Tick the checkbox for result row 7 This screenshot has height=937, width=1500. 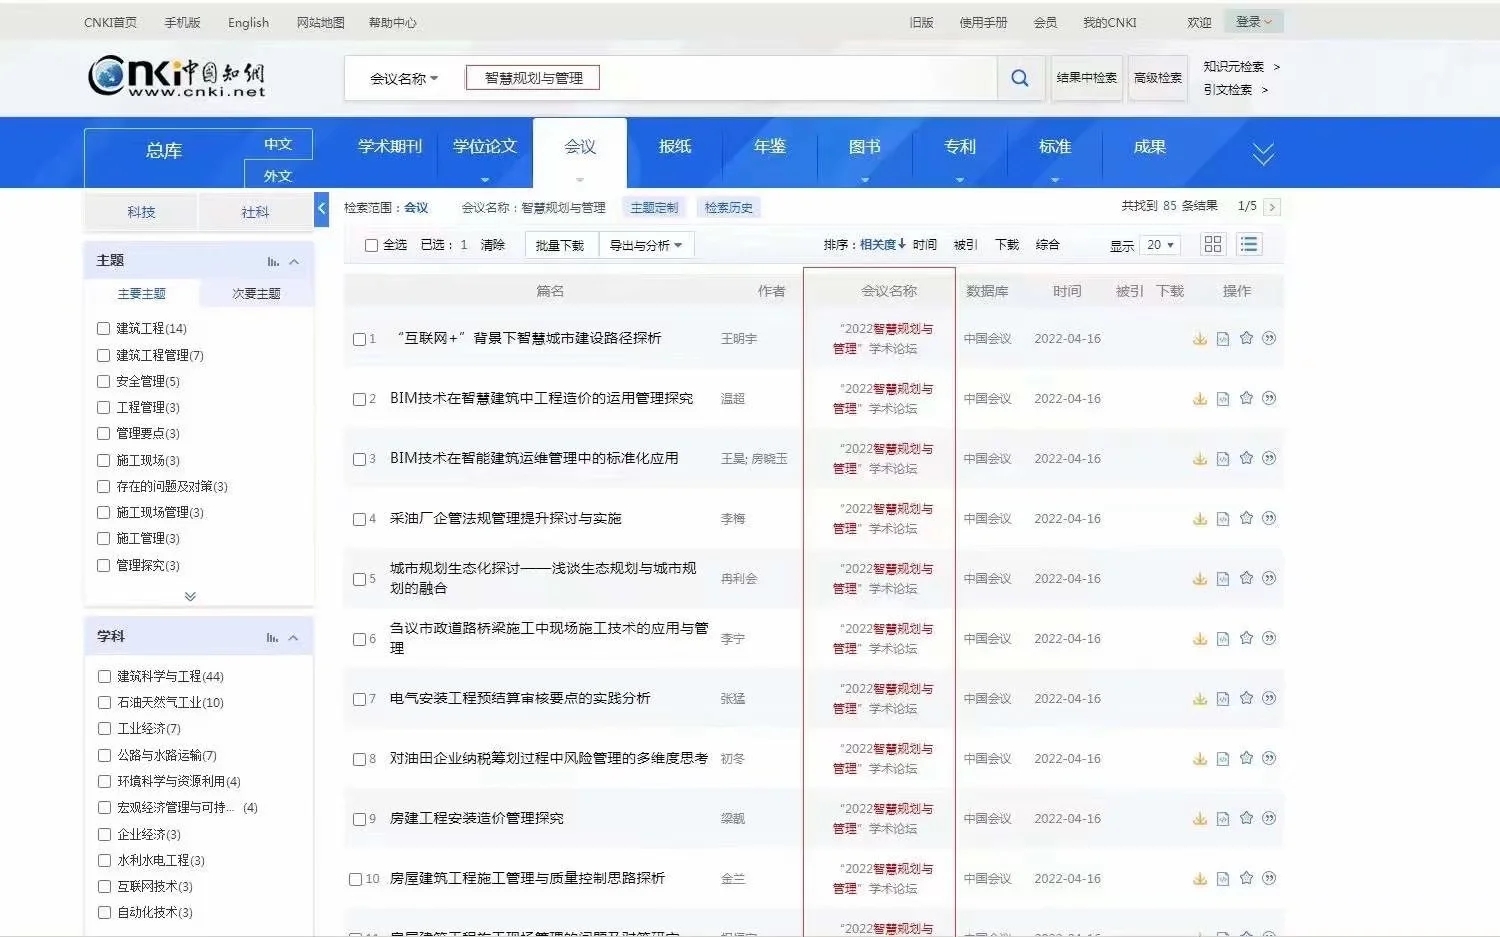pyautogui.click(x=359, y=699)
